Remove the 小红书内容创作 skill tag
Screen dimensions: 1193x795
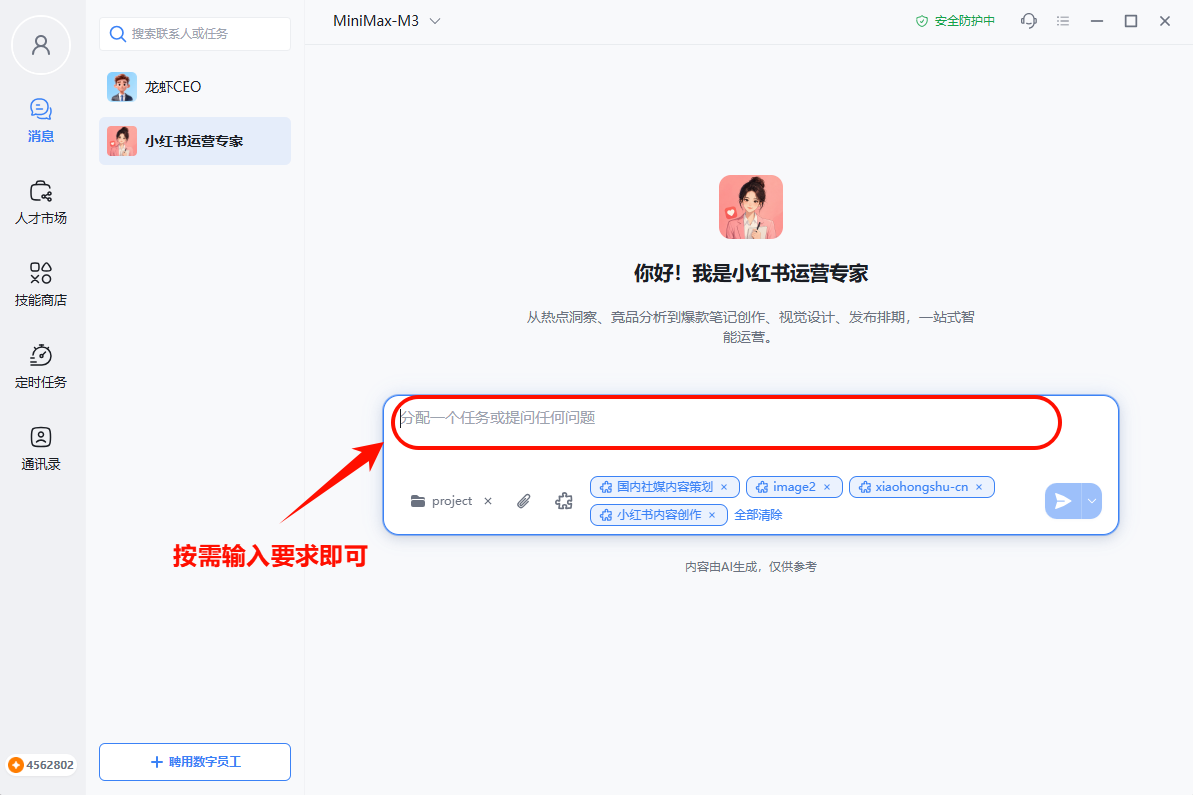712,515
